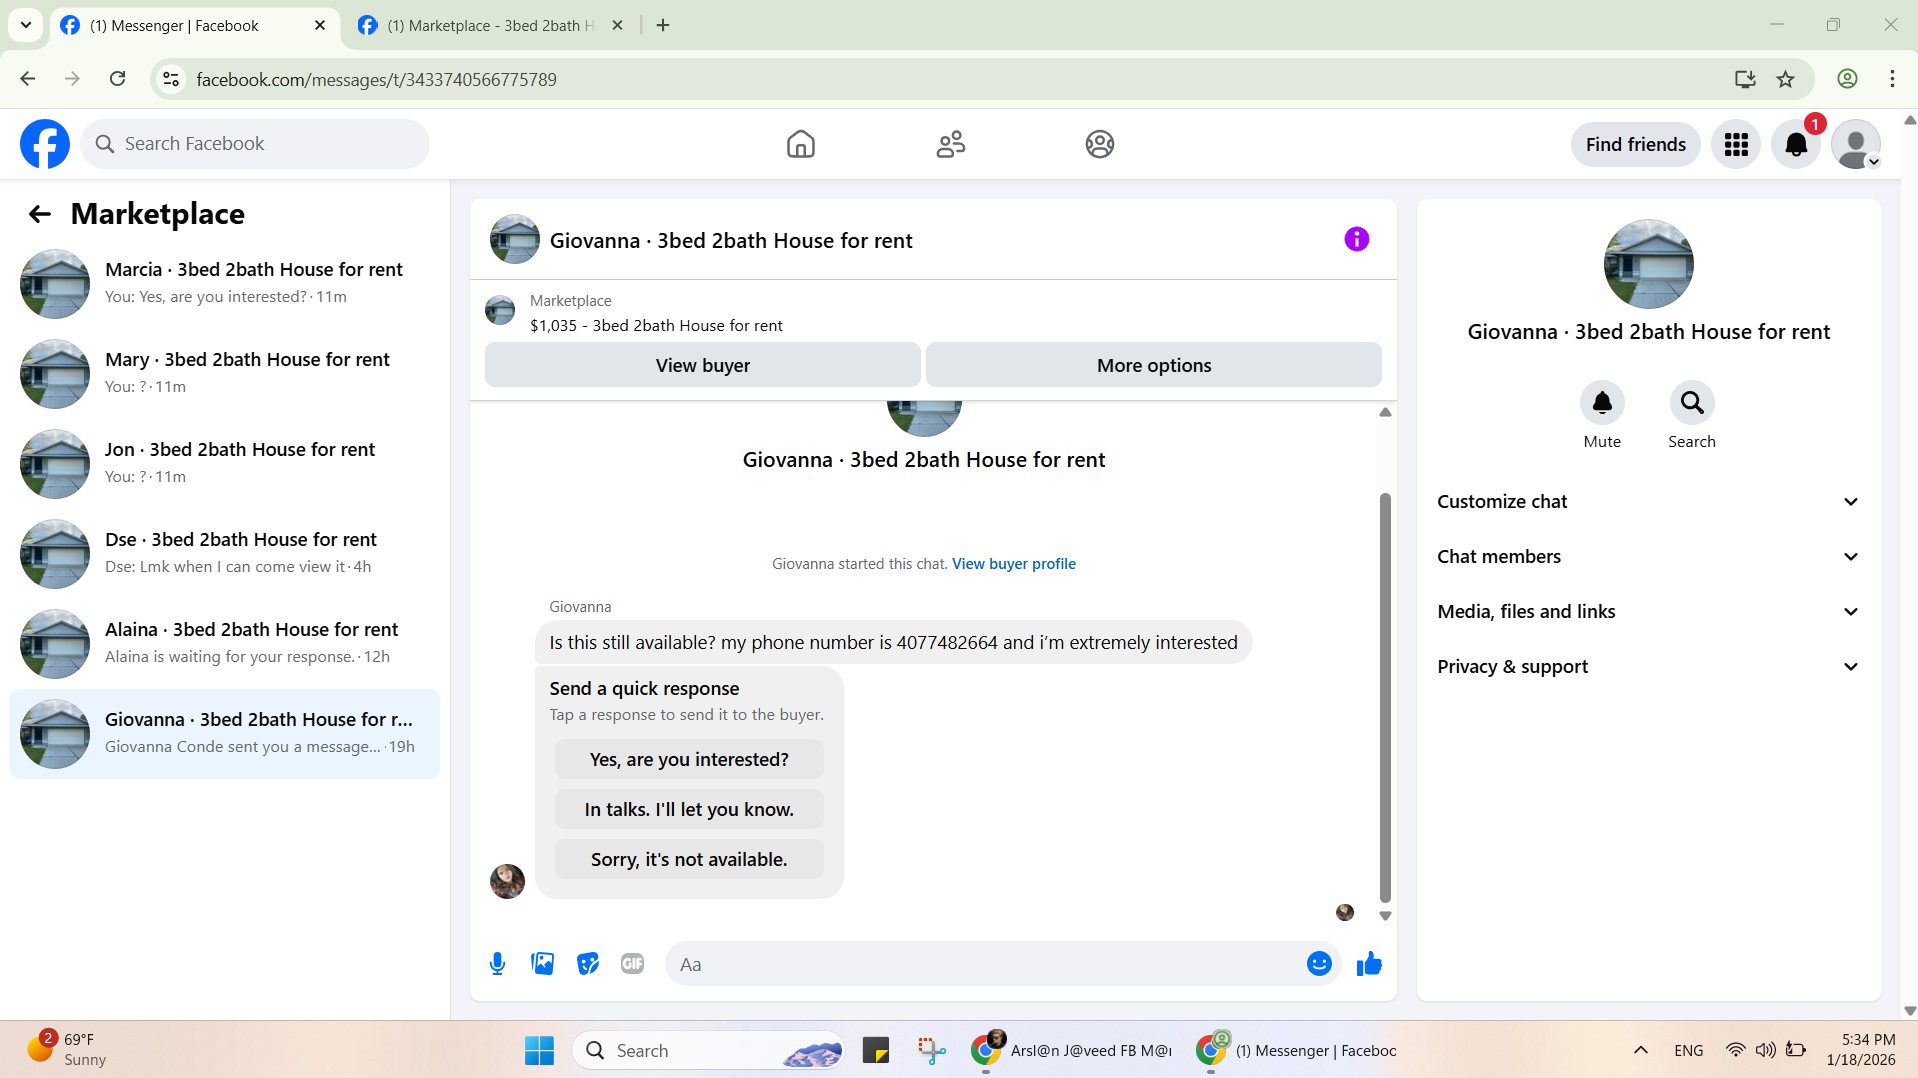Search in conversation using magnifier icon

click(1692, 402)
